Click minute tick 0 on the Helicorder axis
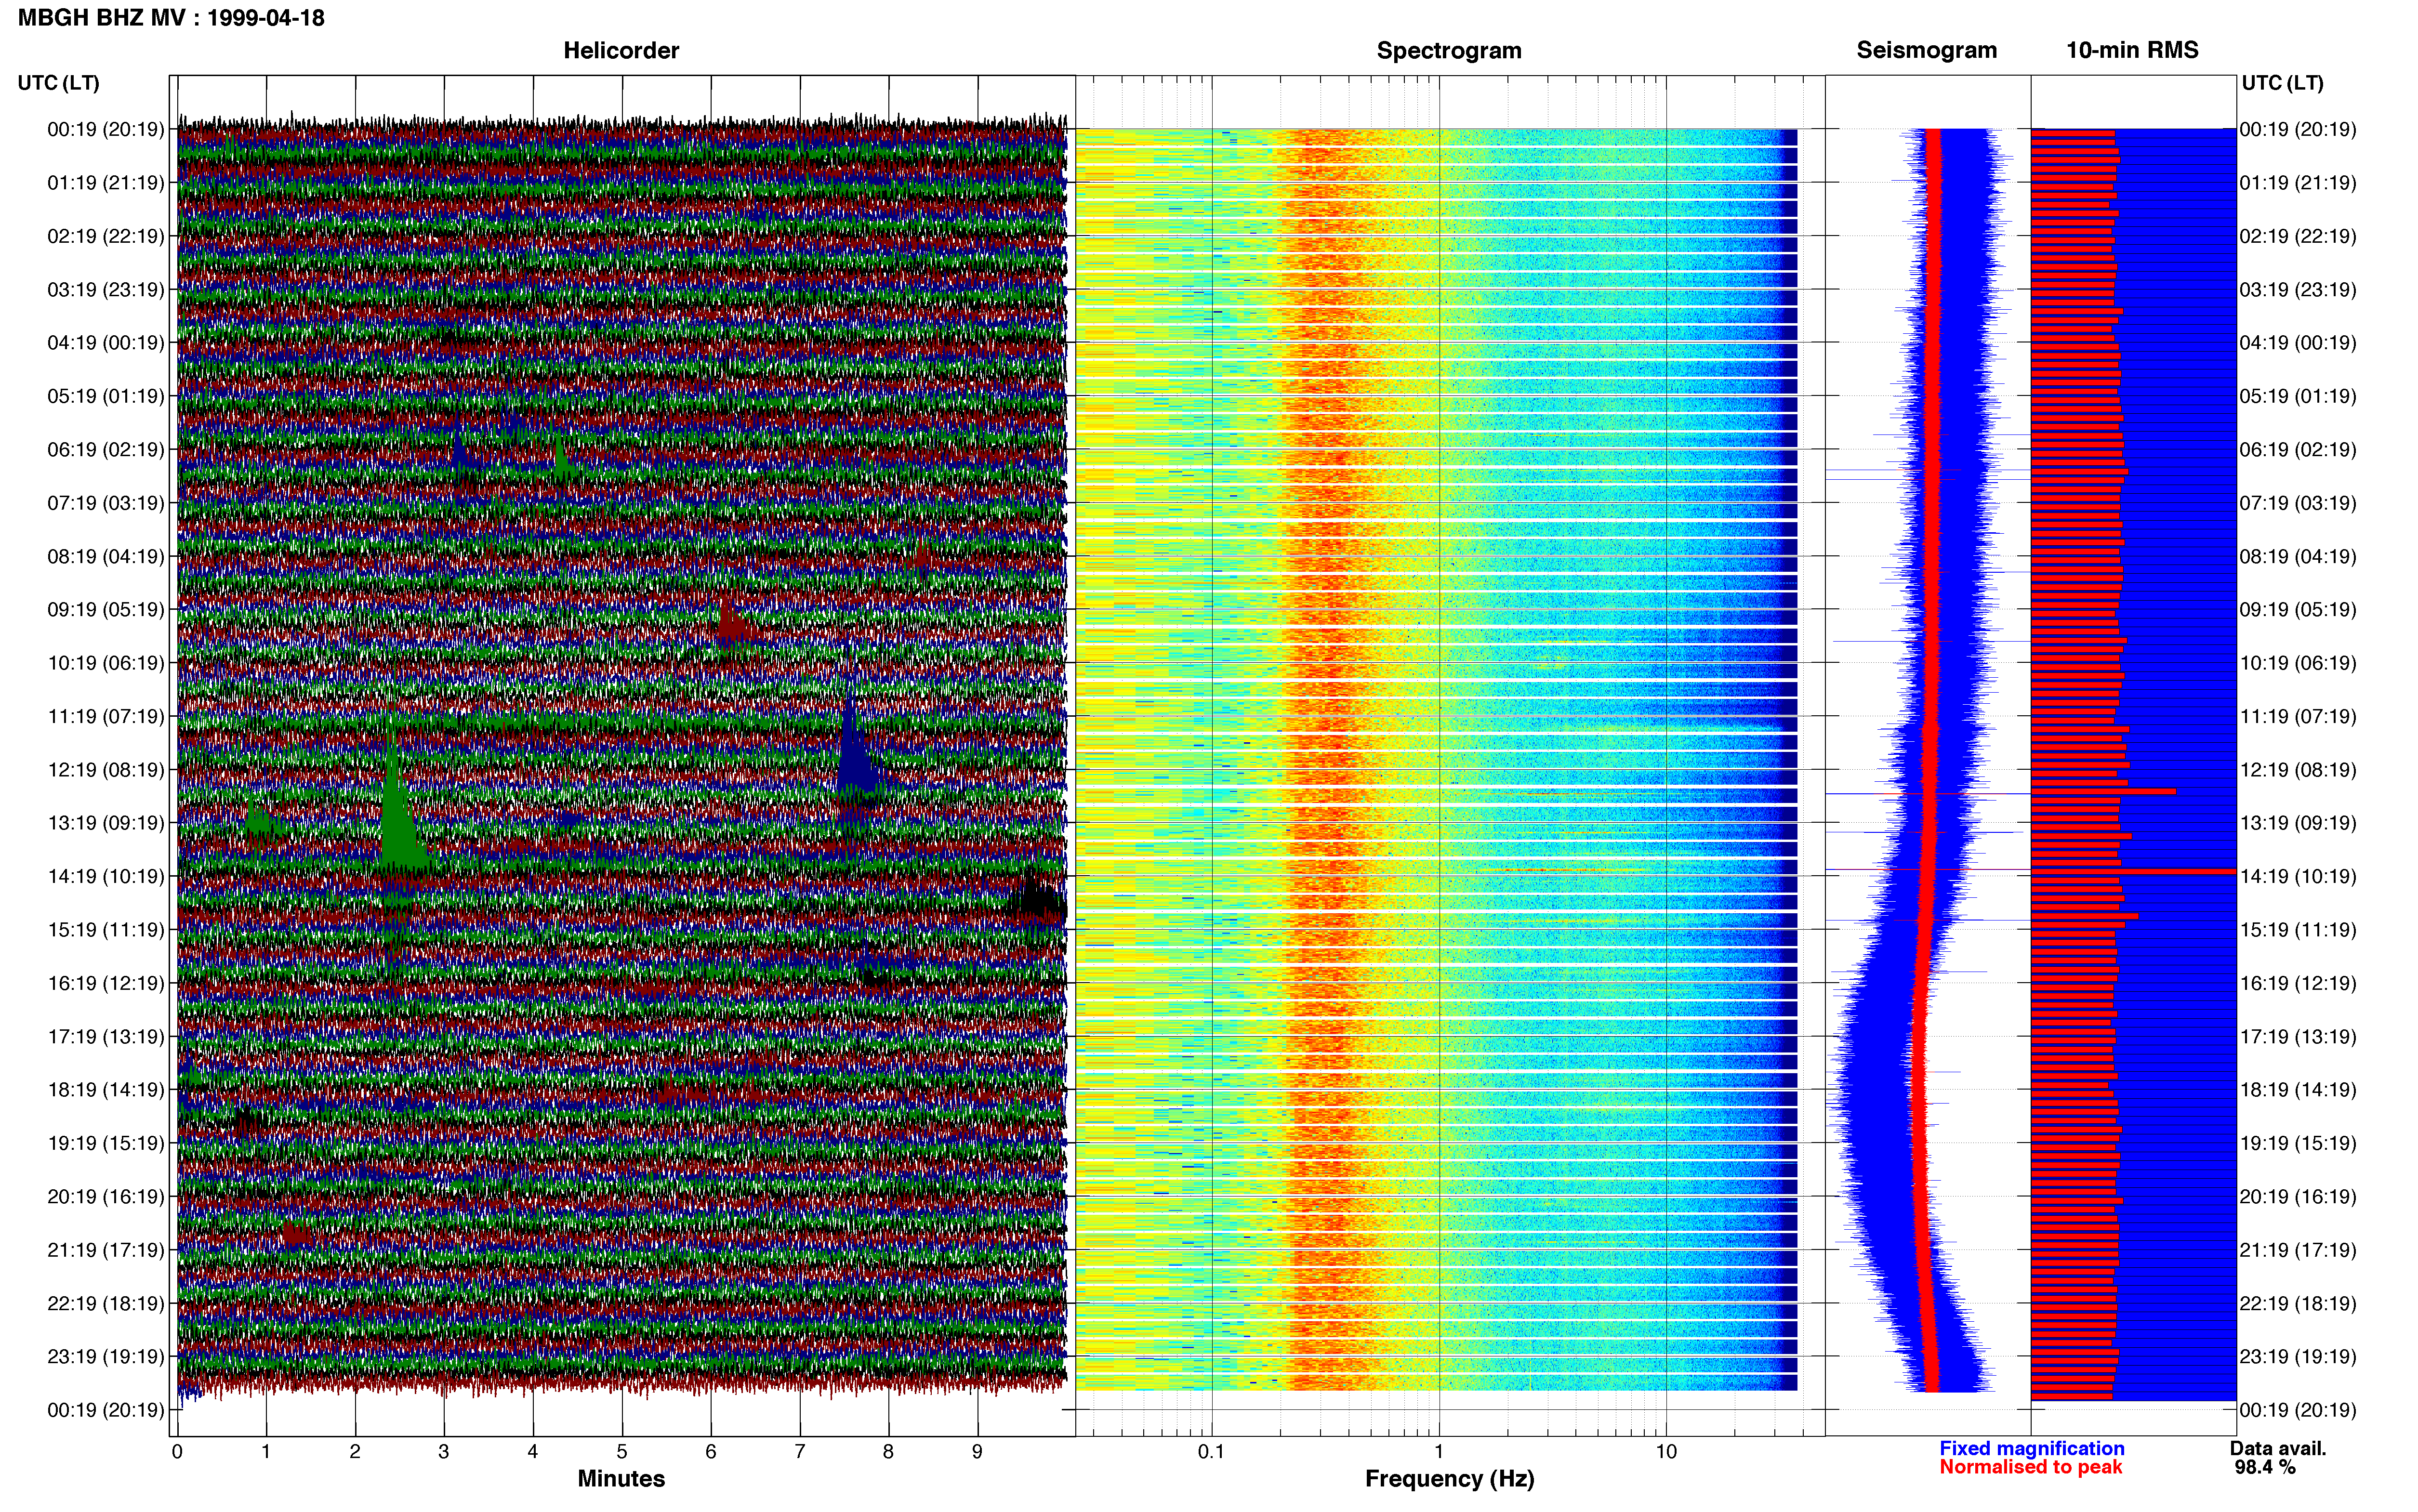This screenshot has height=1512, width=2418. pyautogui.click(x=177, y=1451)
